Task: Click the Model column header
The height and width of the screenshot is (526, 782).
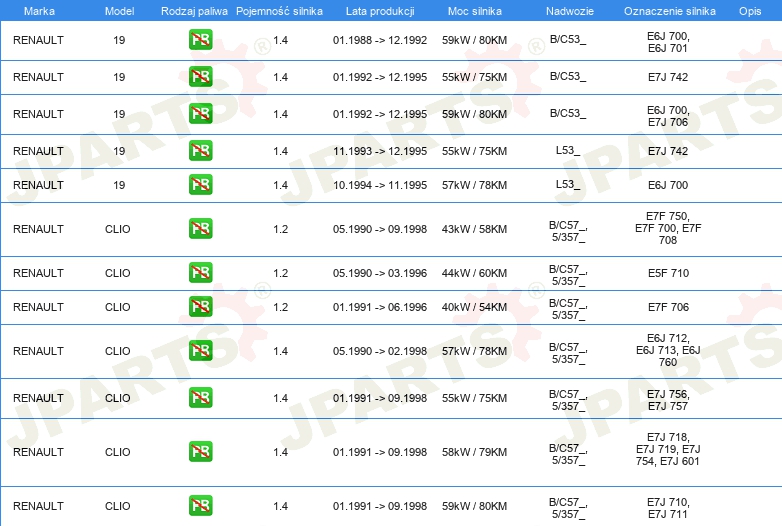Action: tap(119, 11)
